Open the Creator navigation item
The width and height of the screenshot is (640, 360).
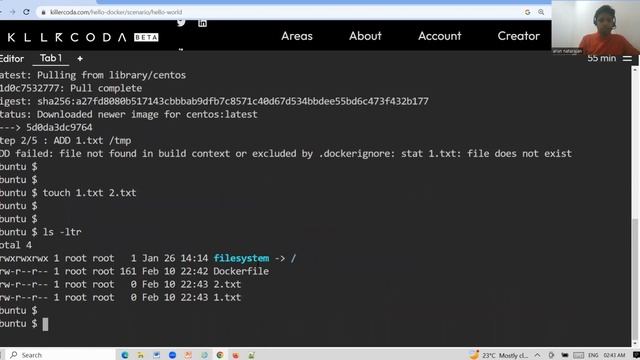click(518, 36)
